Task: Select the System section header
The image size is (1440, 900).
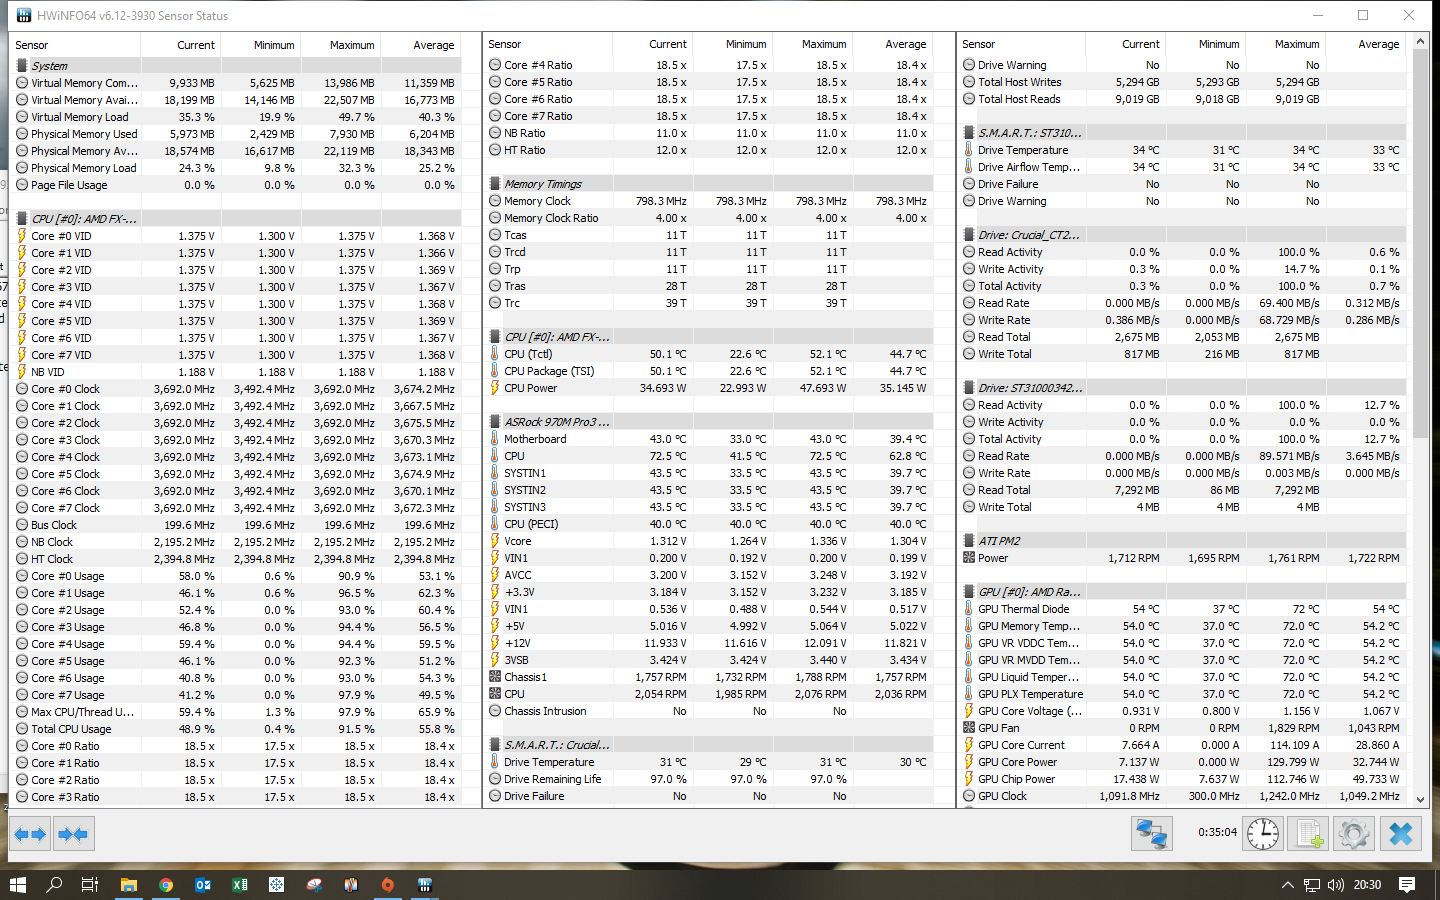Action: coord(237,66)
